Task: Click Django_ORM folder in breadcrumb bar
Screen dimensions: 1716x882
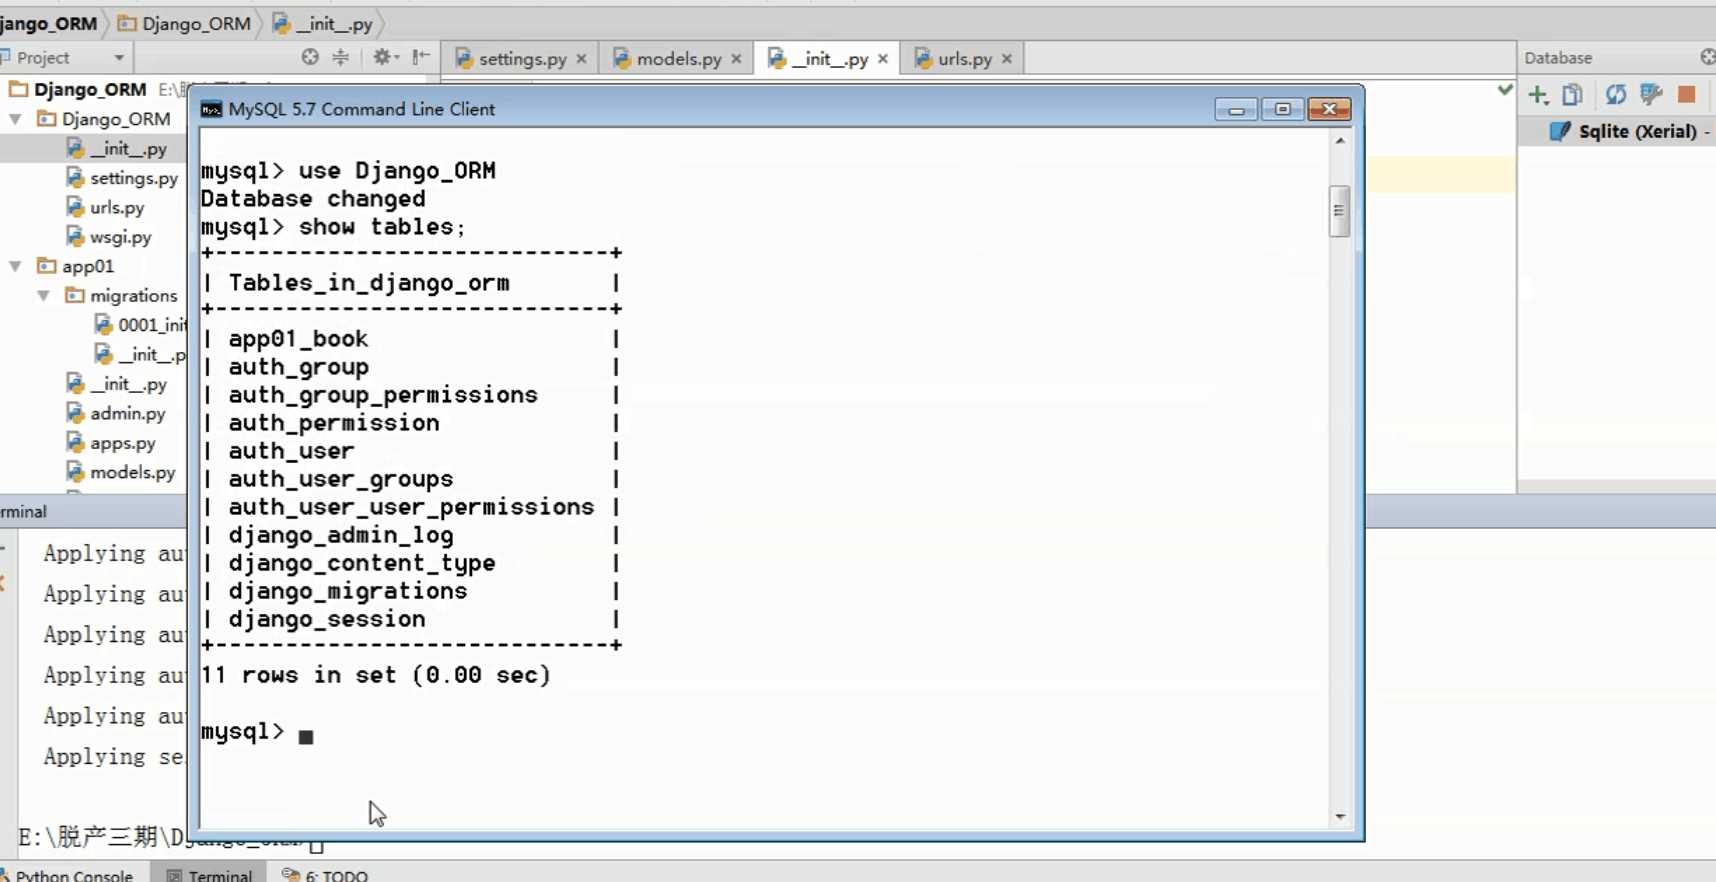Action: (x=184, y=23)
